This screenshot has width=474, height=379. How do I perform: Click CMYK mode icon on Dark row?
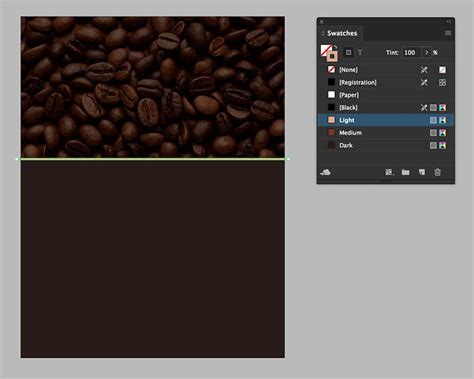pos(442,145)
